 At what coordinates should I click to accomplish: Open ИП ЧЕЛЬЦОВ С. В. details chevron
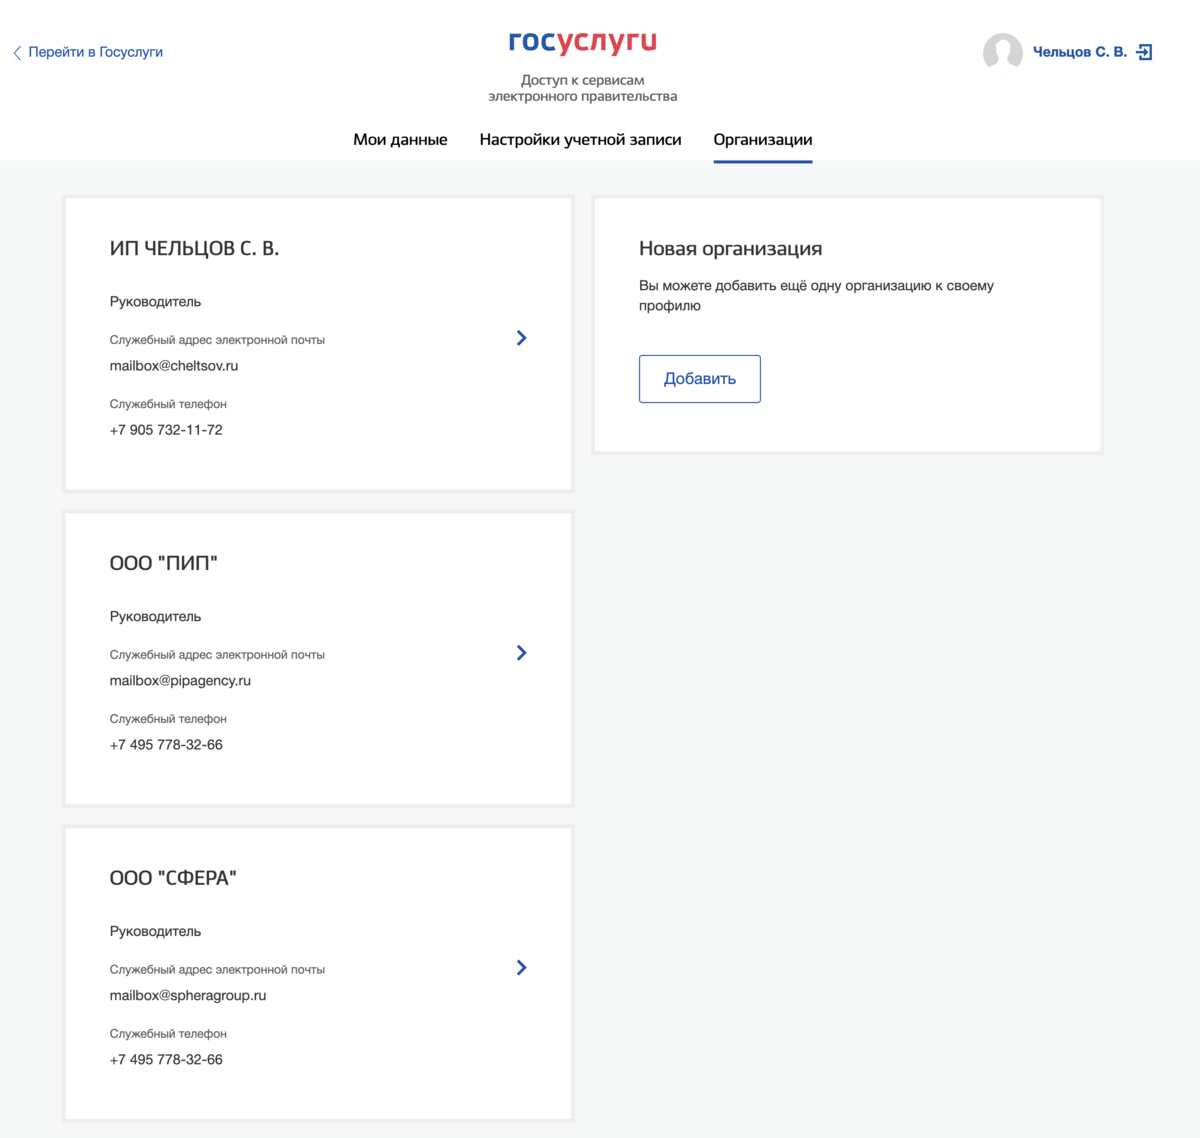[521, 338]
